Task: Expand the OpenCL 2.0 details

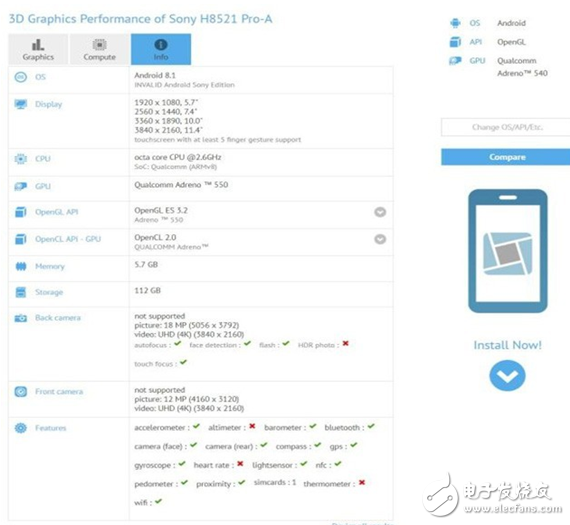Action: [x=380, y=239]
